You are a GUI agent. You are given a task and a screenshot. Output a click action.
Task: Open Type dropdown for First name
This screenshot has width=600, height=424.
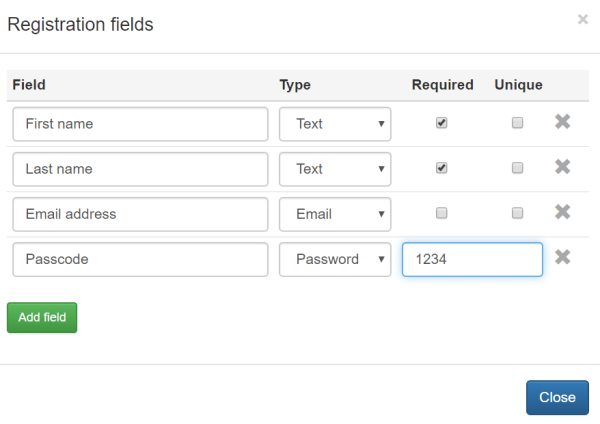point(335,124)
